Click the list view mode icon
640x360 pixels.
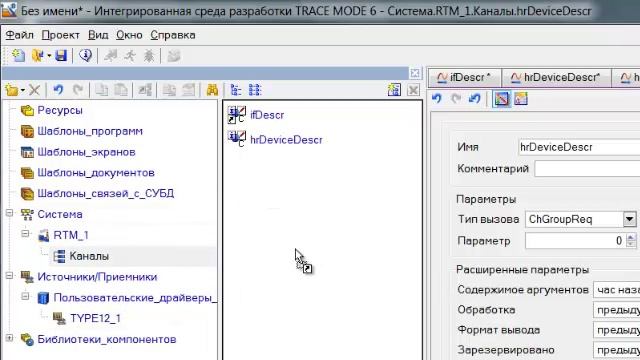(255, 90)
